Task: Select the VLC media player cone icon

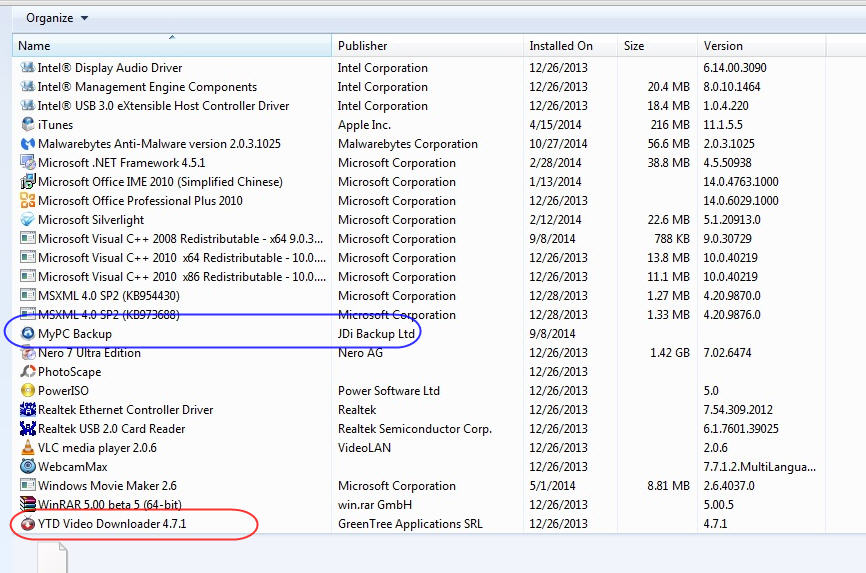Action: coord(28,447)
